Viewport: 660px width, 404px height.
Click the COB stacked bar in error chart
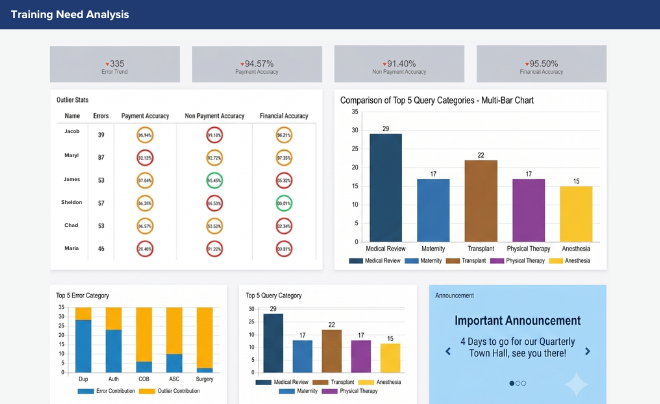tap(144, 340)
